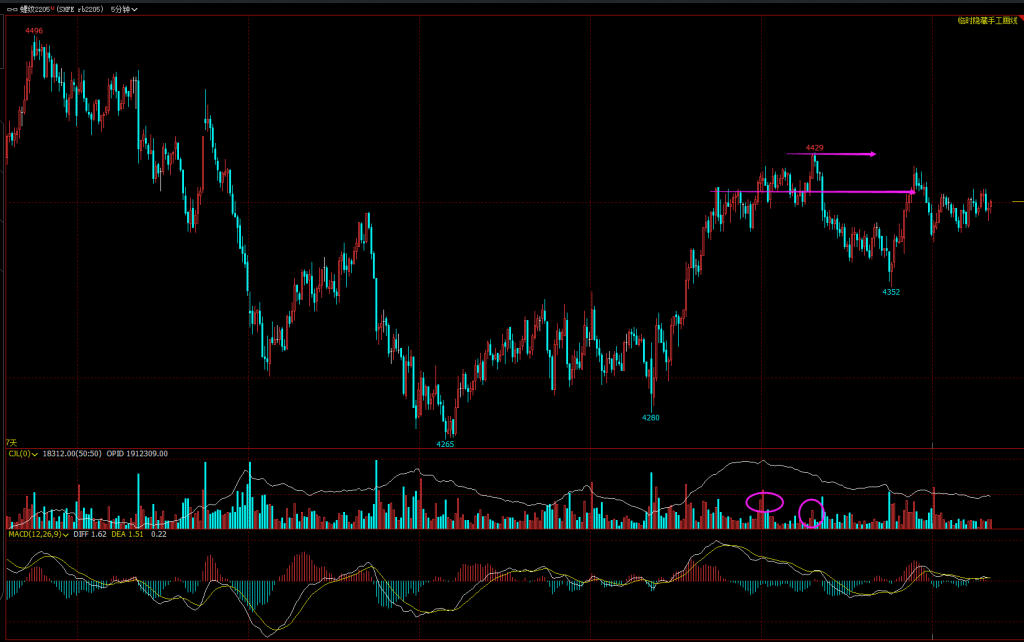Click the 4265 low price label
1024x642 pixels.
[x=445, y=443]
